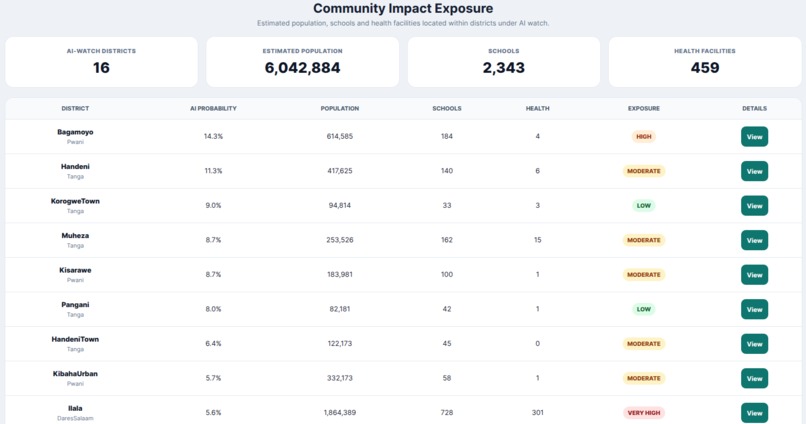The image size is (806, 424).
Task: Click population value 94,814
Action: click(x=340, y=205)
